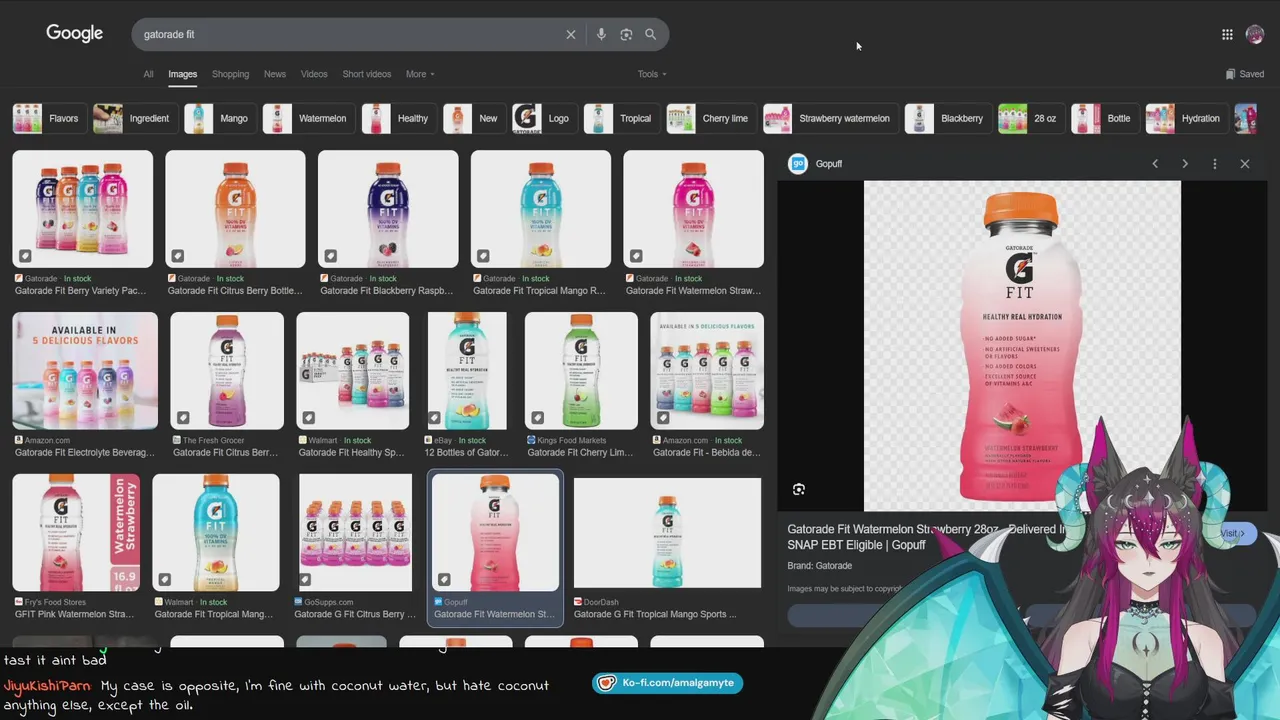
Task: Click the Gatorade G Fit Tropical Mango Sports caption
Action: [655, 614]
